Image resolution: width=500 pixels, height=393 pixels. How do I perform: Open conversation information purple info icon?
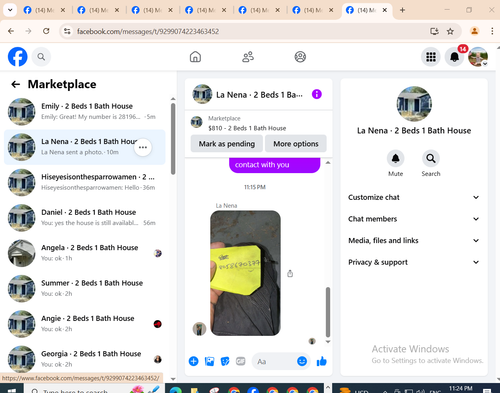pos(317,94)
